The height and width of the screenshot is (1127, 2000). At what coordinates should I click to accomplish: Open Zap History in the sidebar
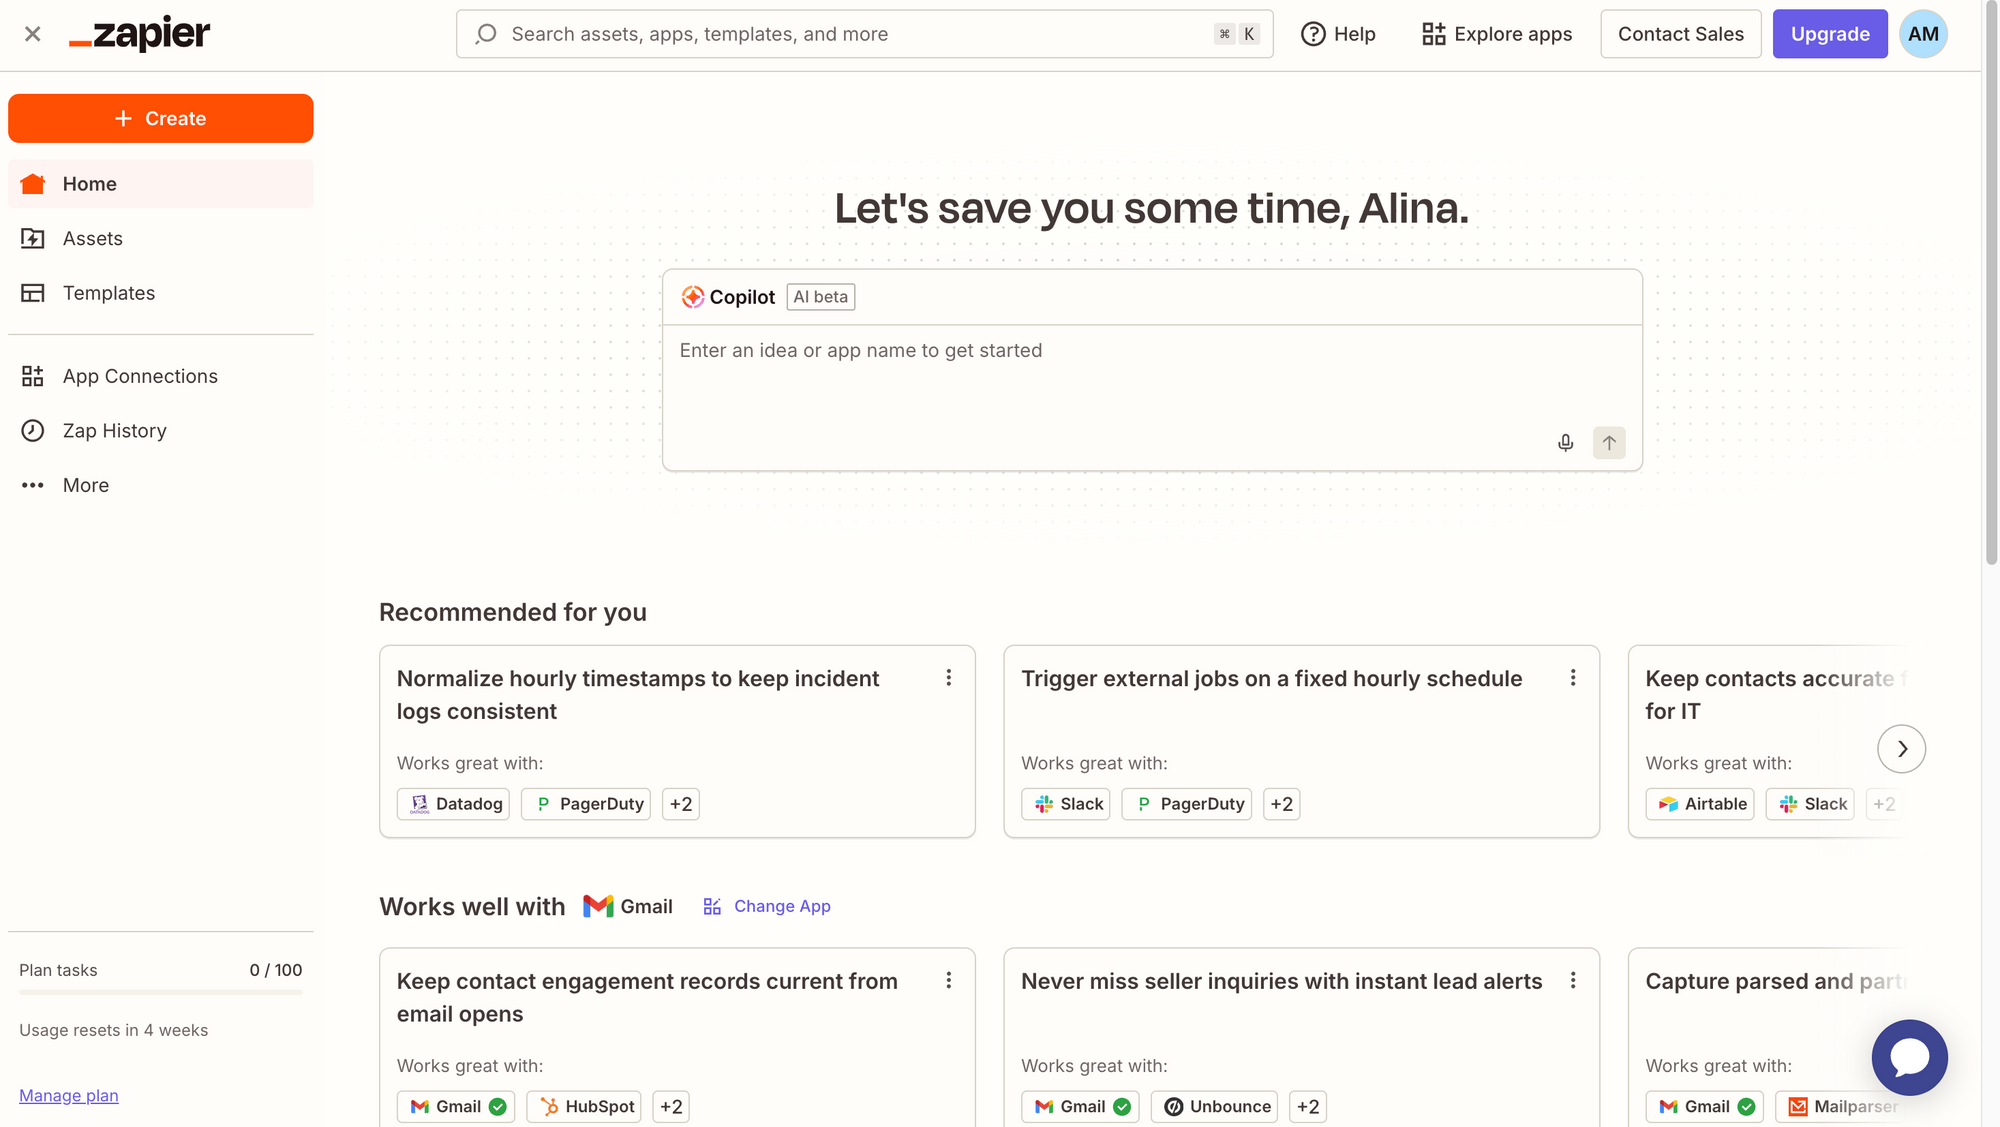click(160, 431)
